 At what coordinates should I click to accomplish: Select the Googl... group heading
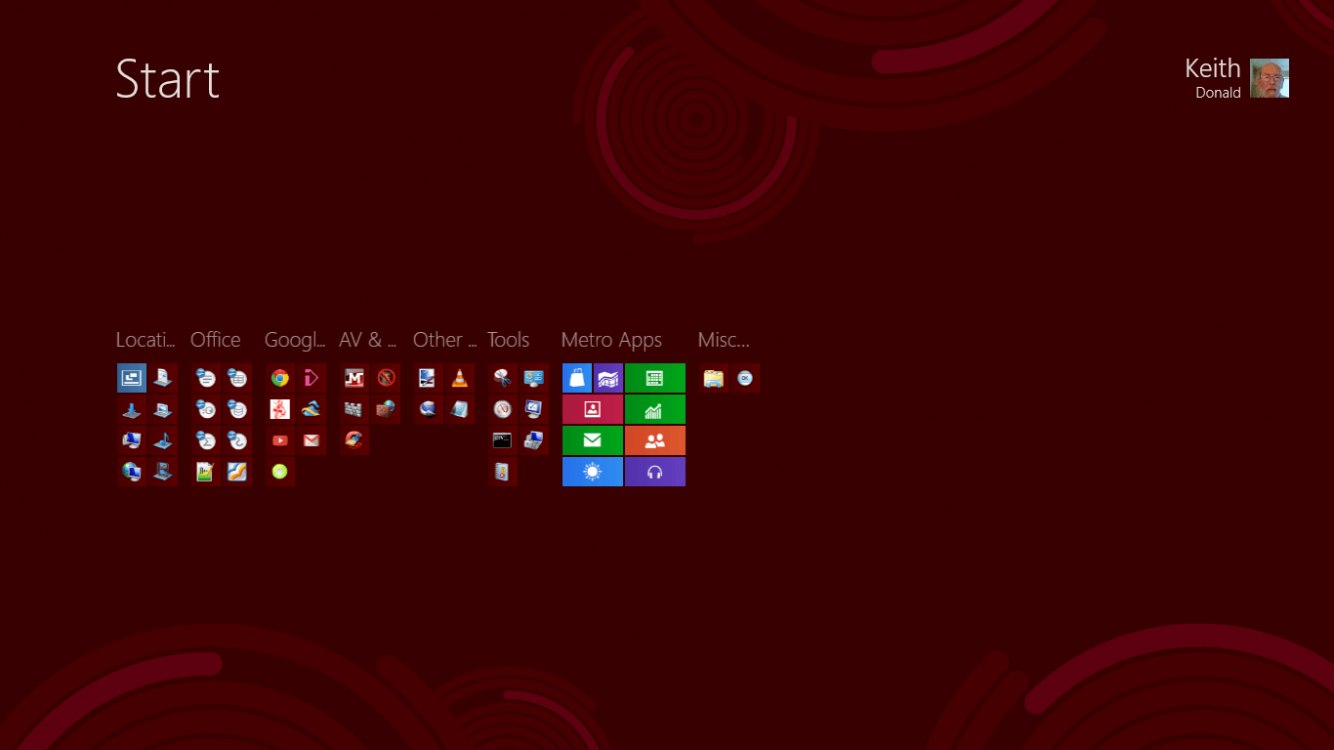[295, 340]
